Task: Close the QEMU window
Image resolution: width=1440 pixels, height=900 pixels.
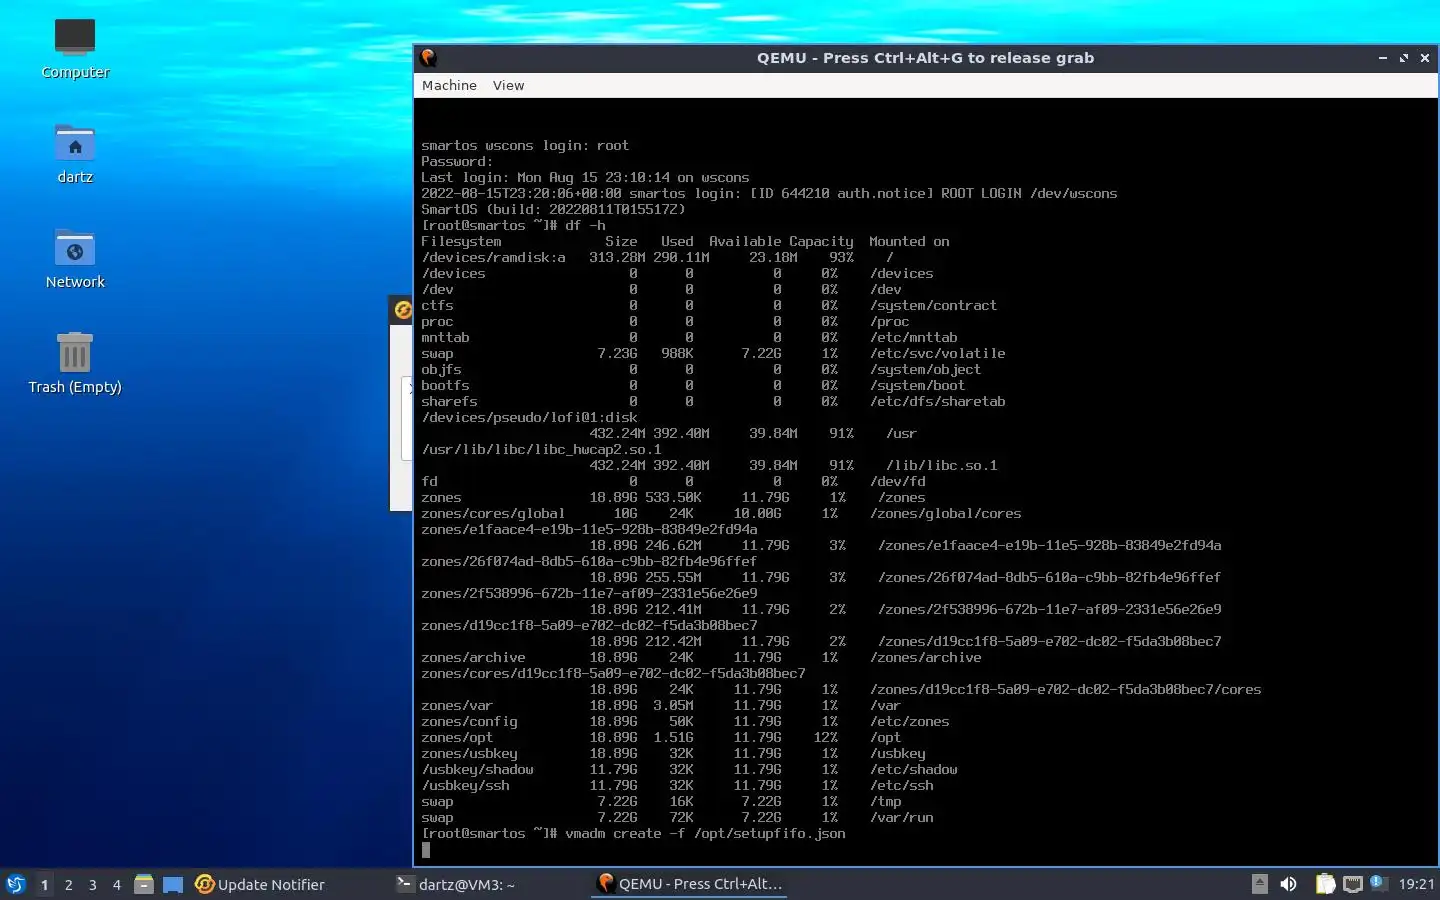Action: 1425,58
